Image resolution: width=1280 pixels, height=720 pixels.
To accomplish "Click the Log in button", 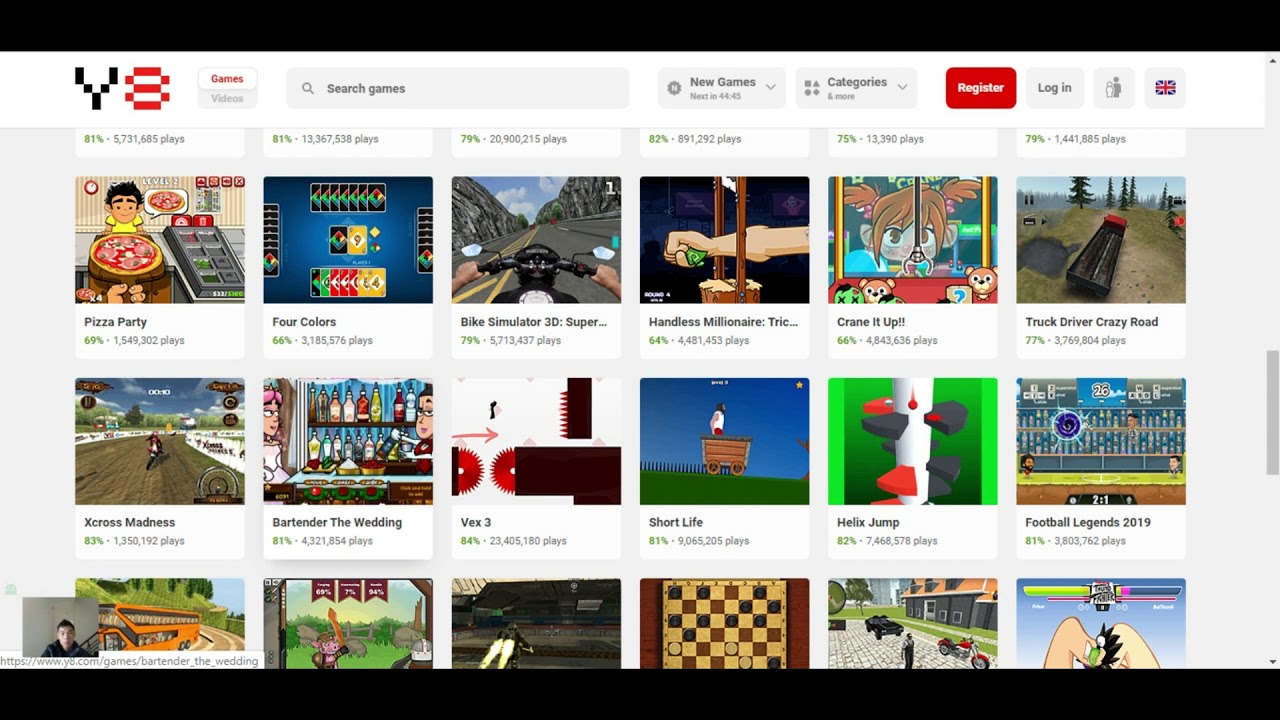I will click(x=1054, y=88).
